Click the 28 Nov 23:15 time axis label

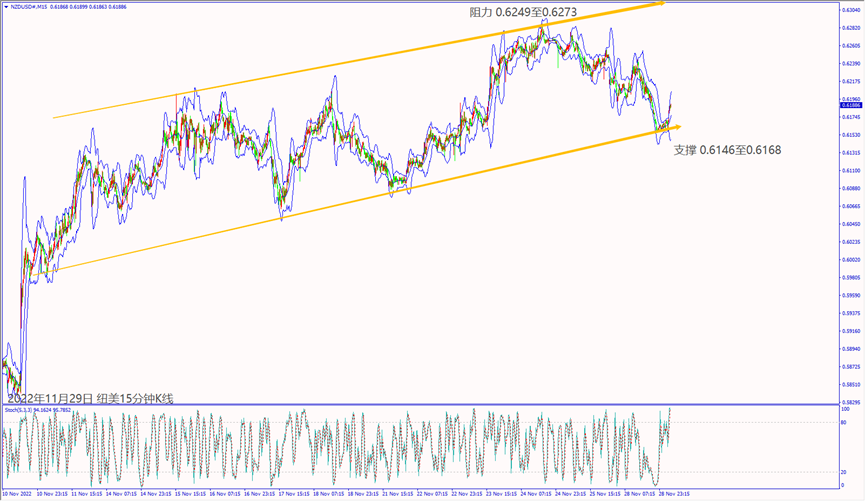point(675,493)
